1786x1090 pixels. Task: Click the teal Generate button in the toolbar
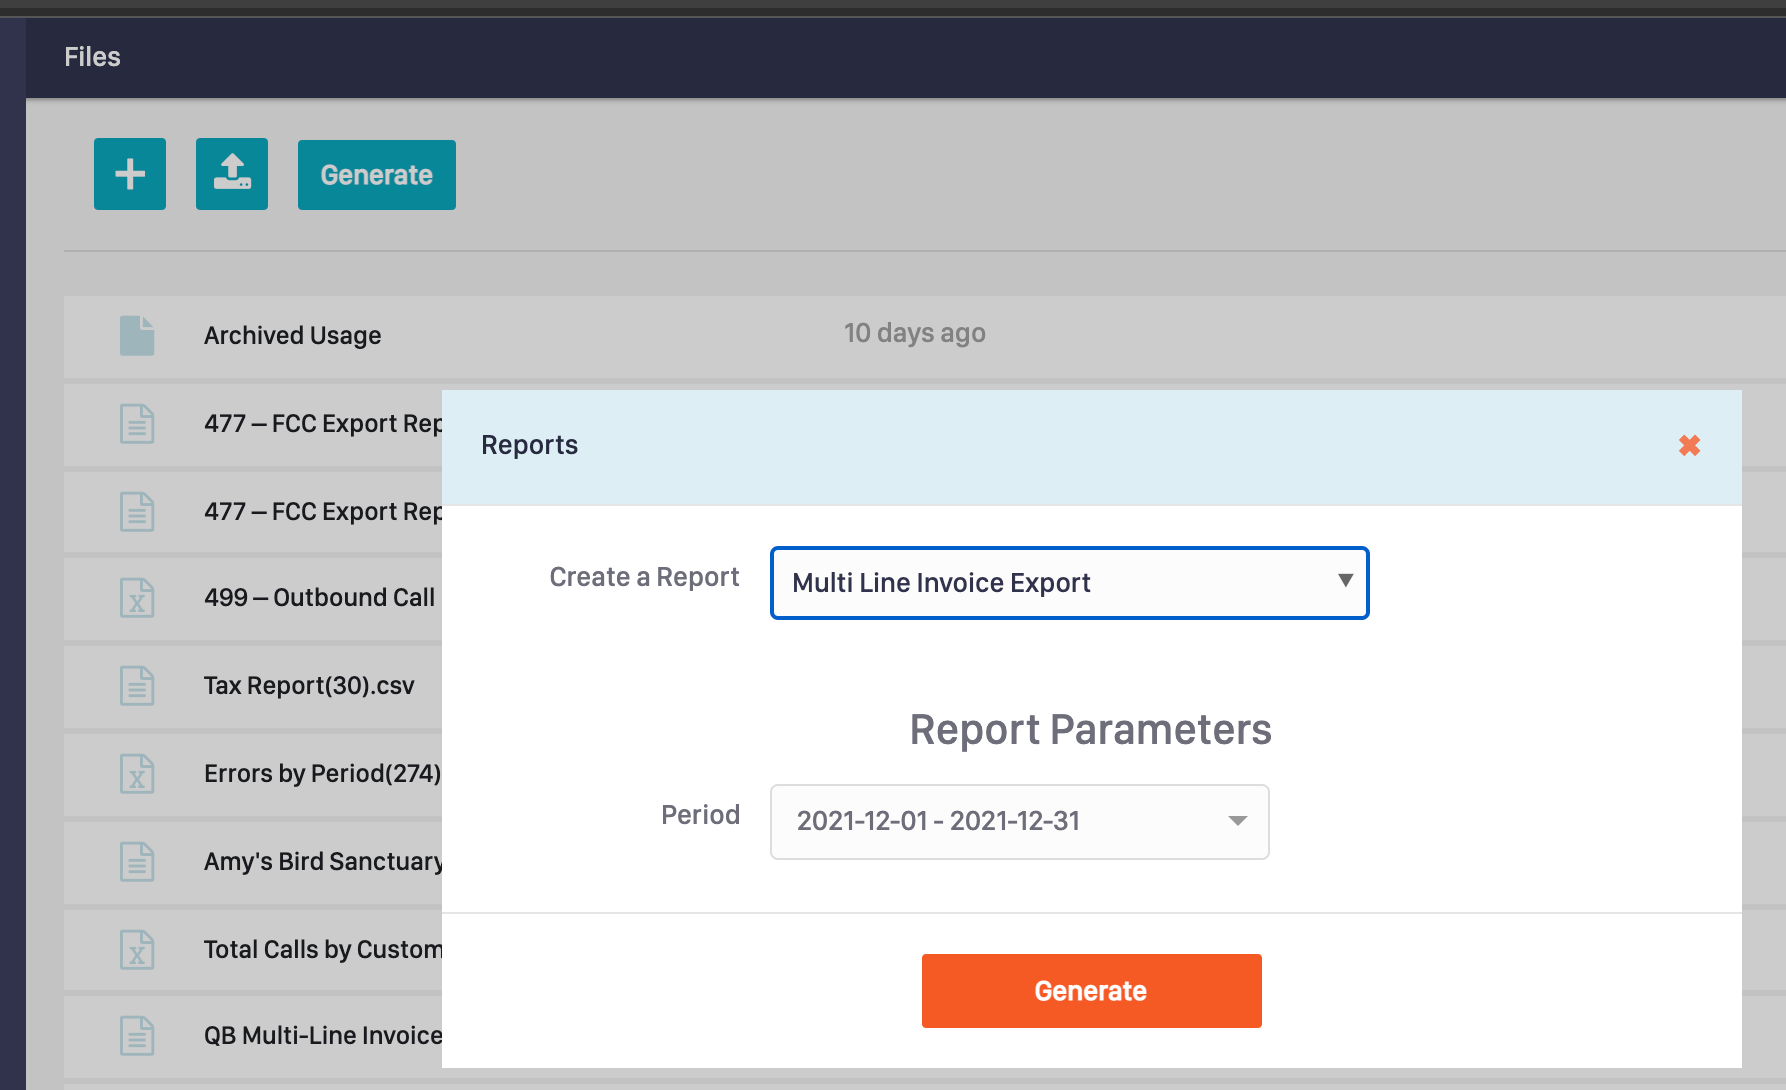tap(376, 174)
